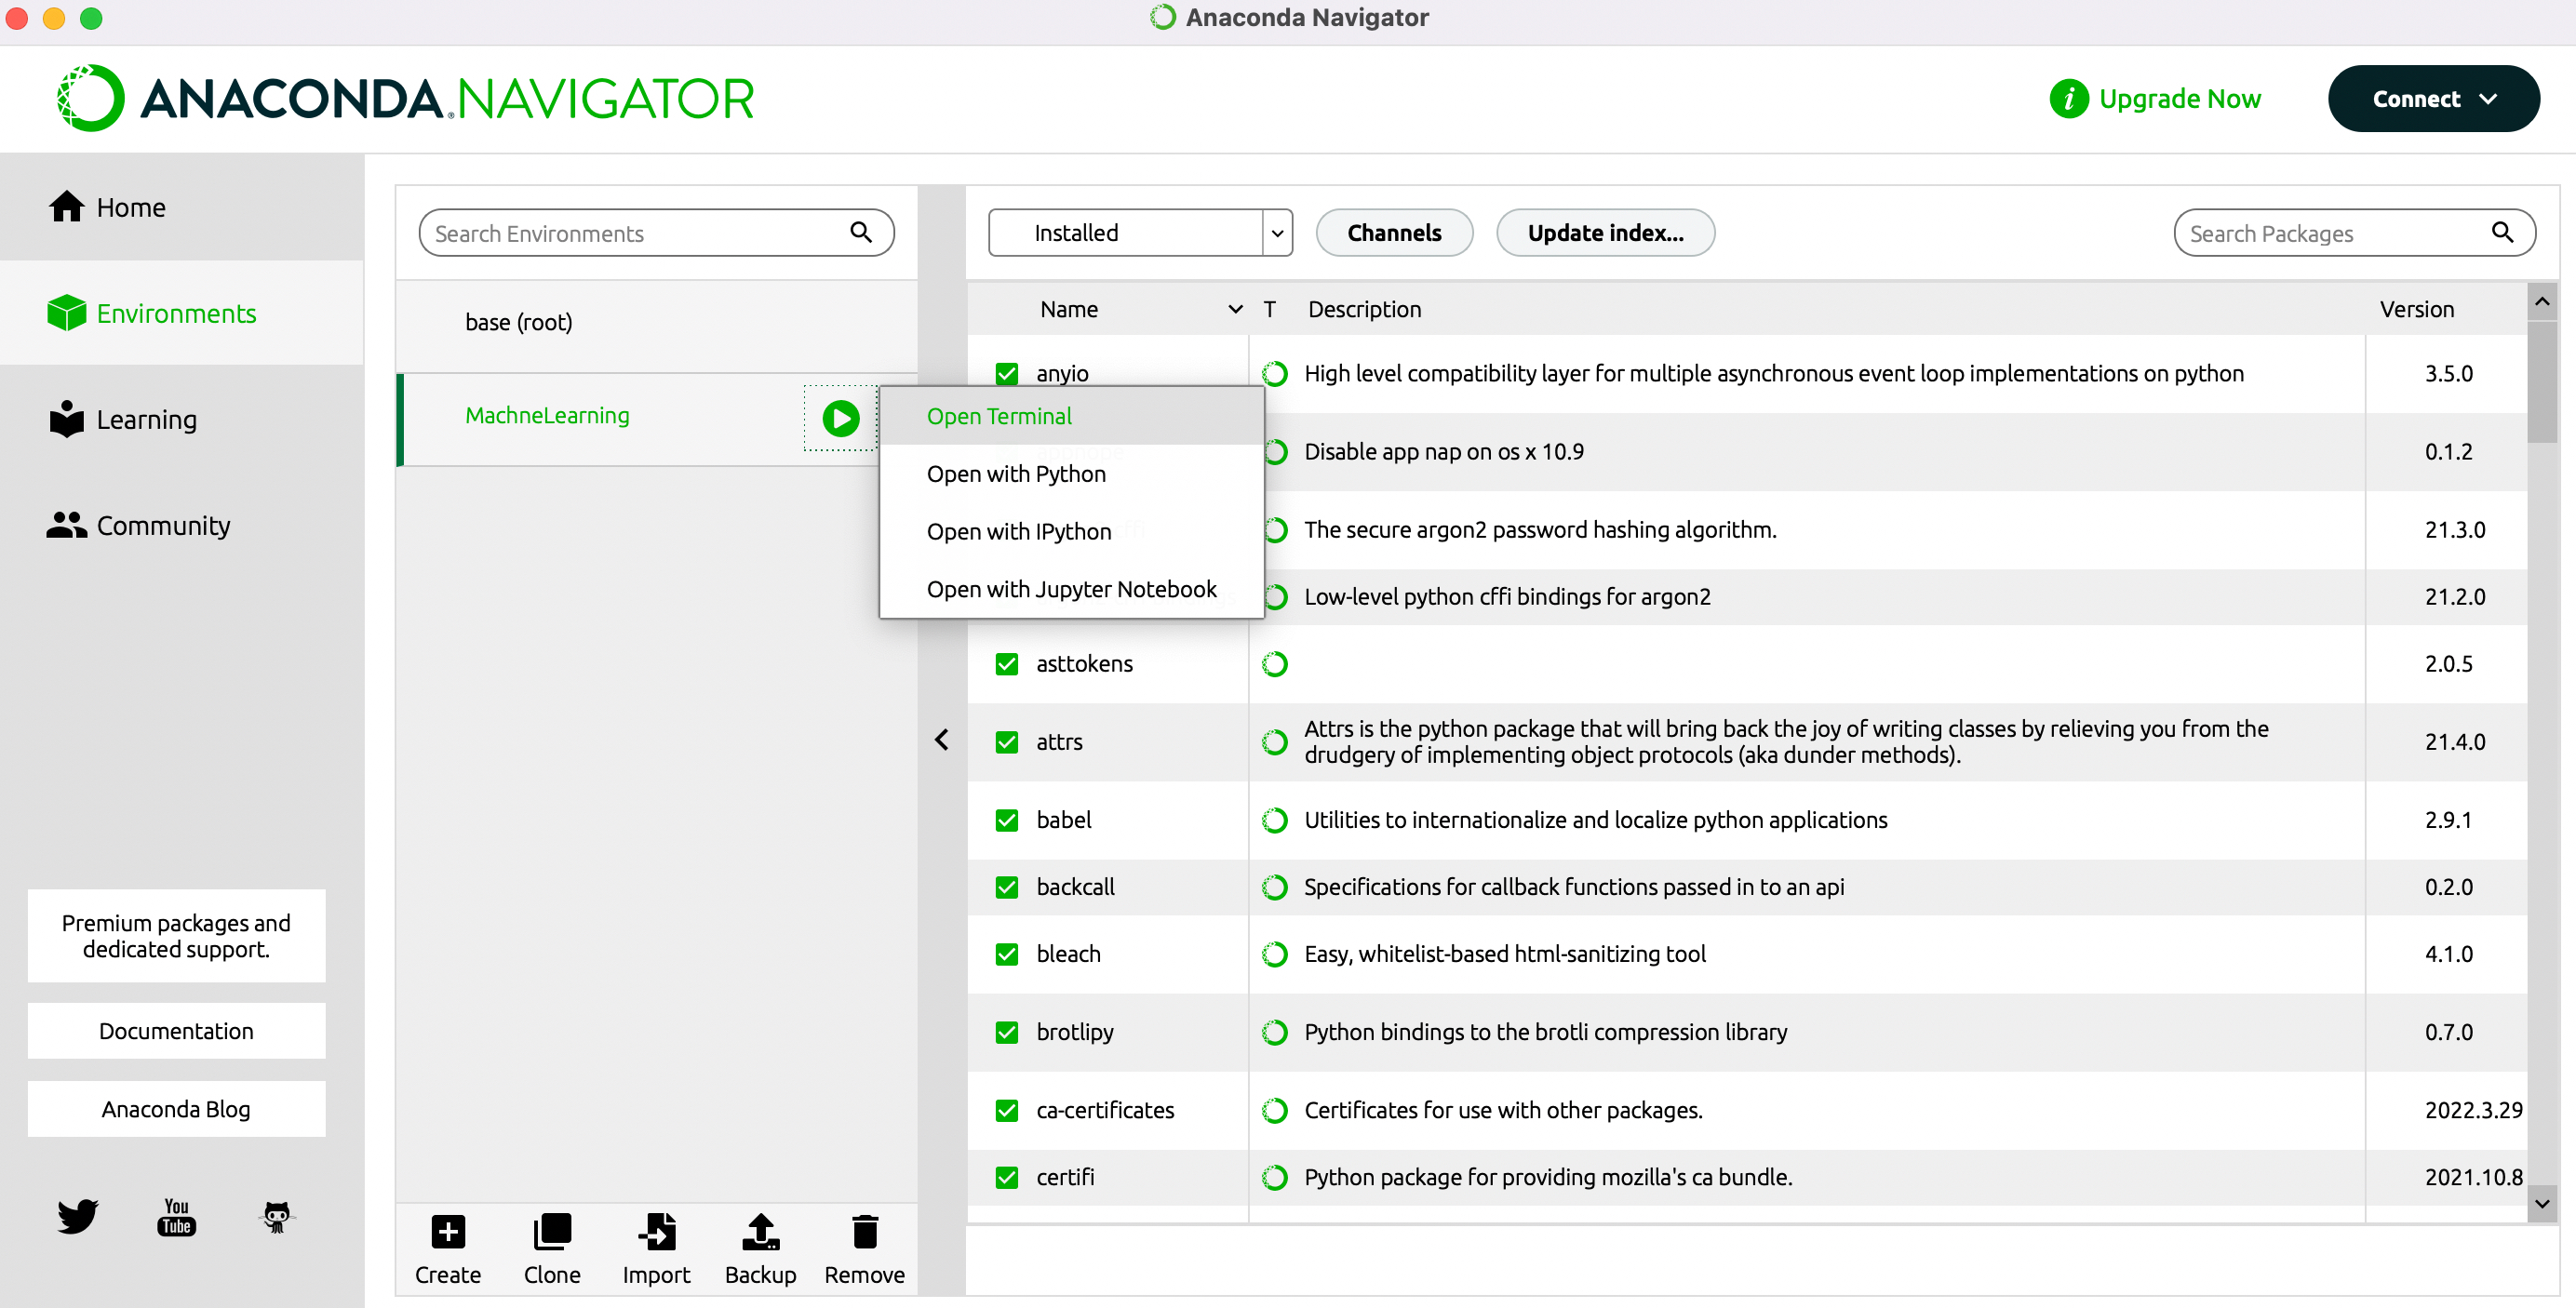Viewport: 2576px width, 1308px height.
Task: Click the Clone environment icon
Action: pyautogui.click(x=552, y=1232)
